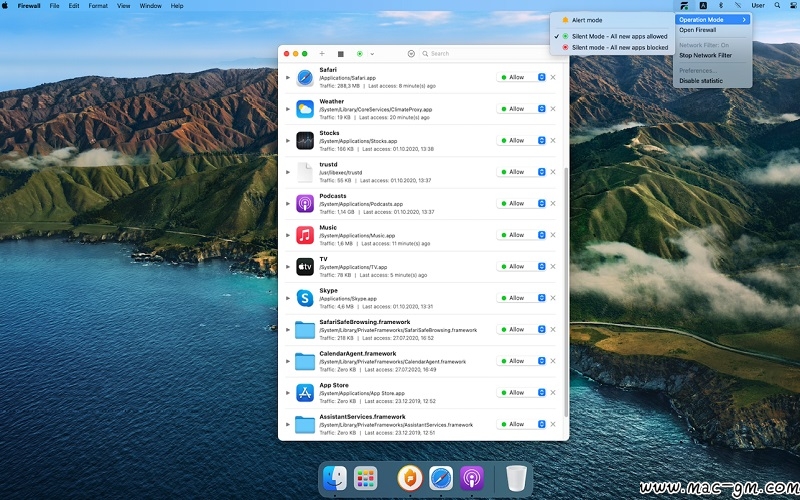The height and width of the screenshot is (500, 800).
Task: Click the Music app icon in rules list
Action: [x=305, y=235]
